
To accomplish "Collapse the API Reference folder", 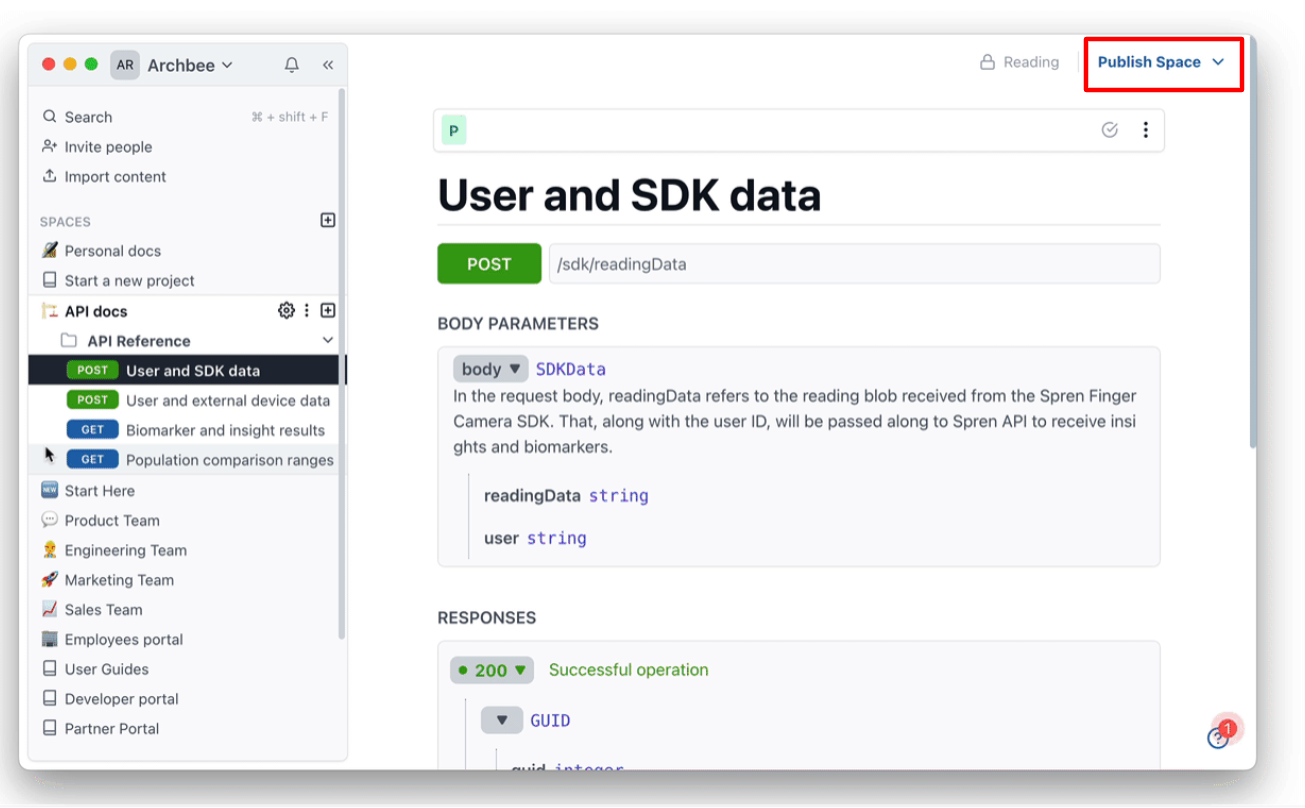I will pos(327,340).
